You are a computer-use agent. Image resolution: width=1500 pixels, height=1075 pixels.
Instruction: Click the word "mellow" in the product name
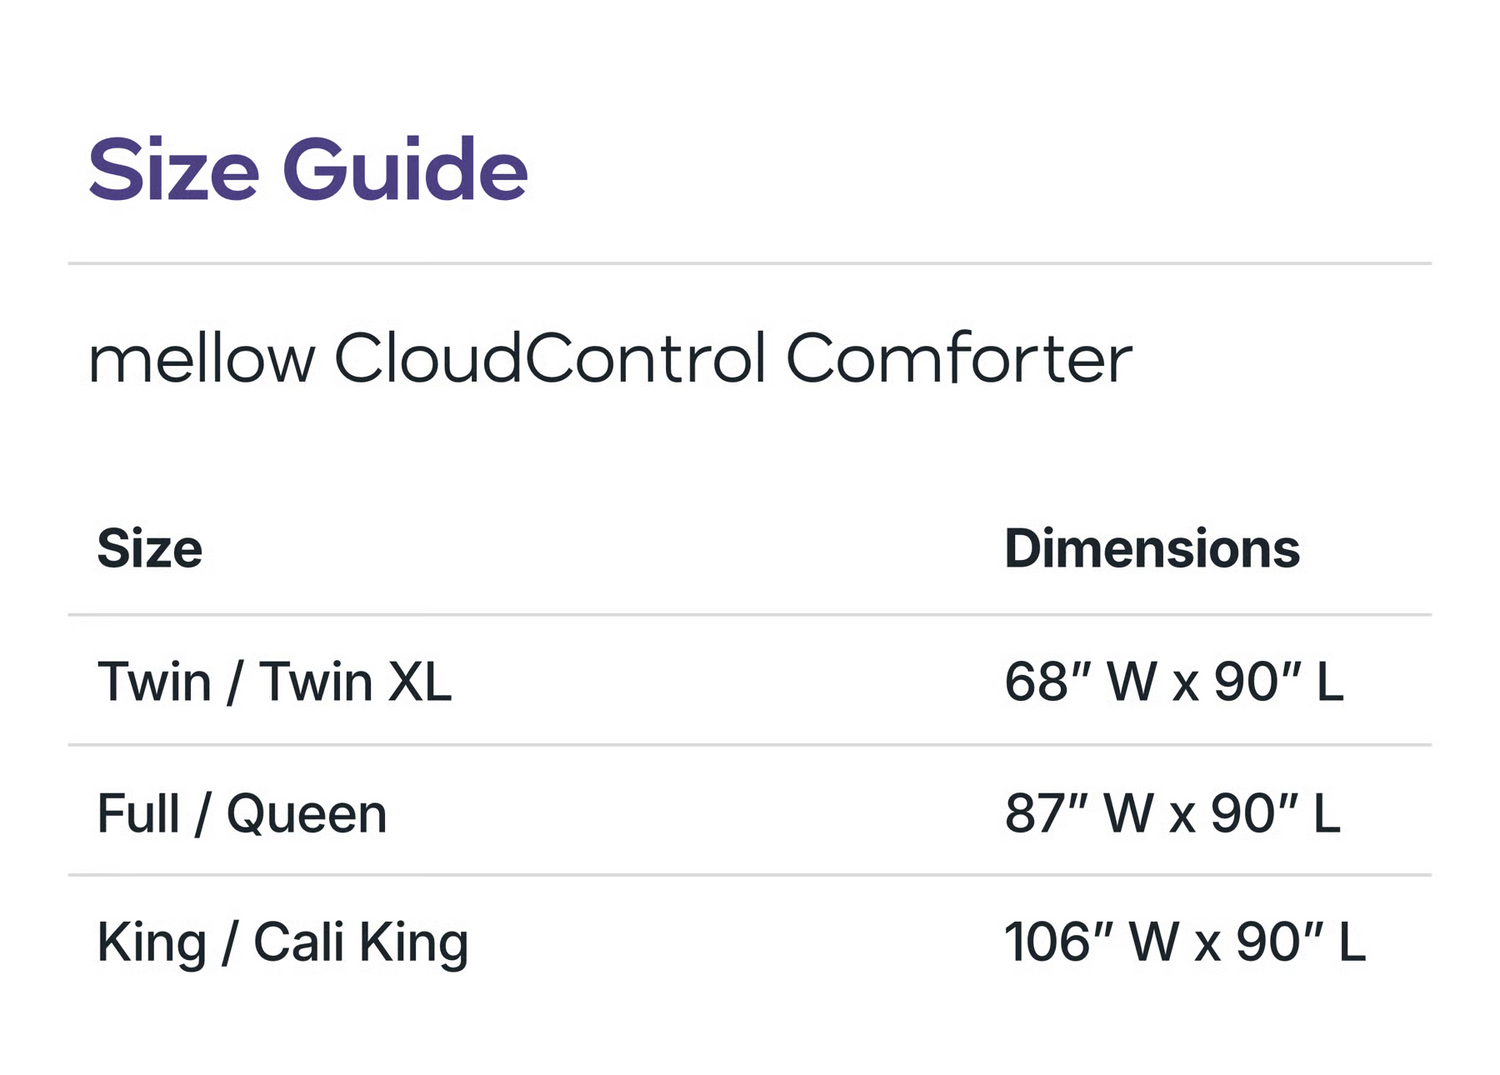point(202,358)
